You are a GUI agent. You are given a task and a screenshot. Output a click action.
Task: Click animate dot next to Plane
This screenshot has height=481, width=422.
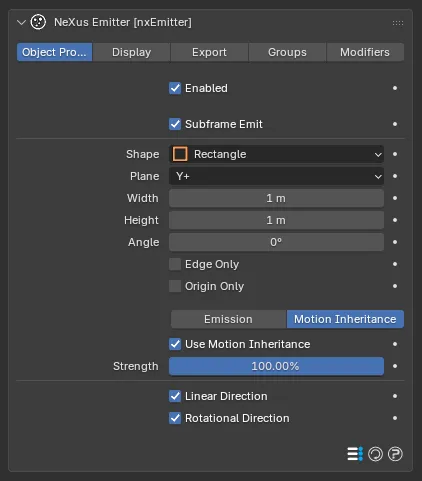coord(395,176)
